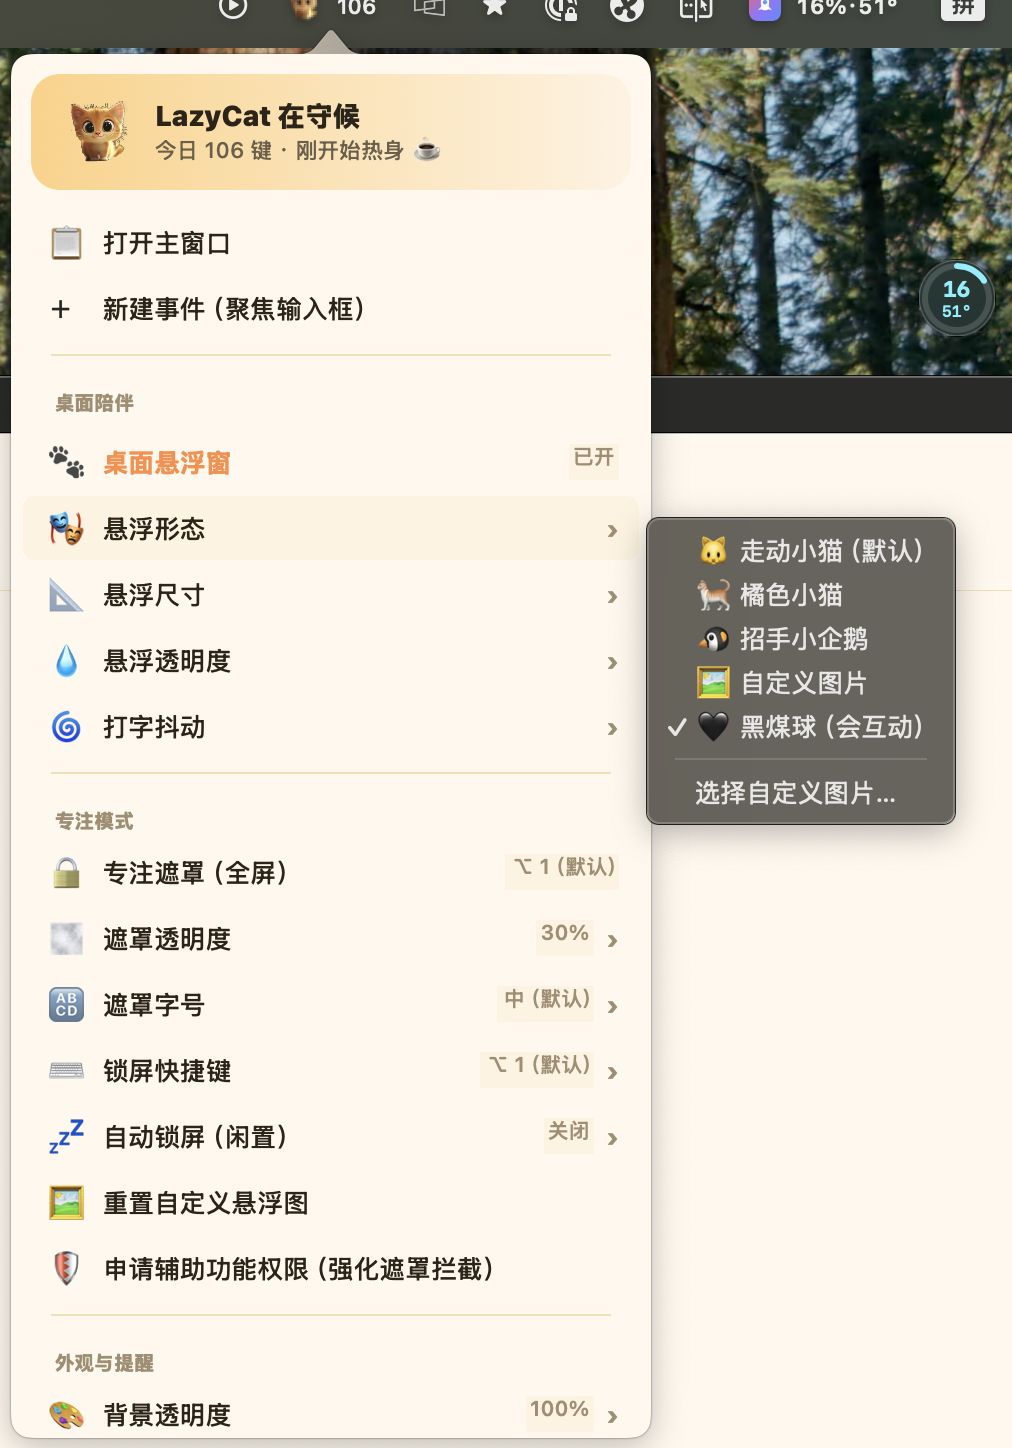The height and width of the screenshot is (1448, 1012).
Task: Choose 申请辅助功能权限 (强化遮罩拦截) item
Action: click(330, 1269)
